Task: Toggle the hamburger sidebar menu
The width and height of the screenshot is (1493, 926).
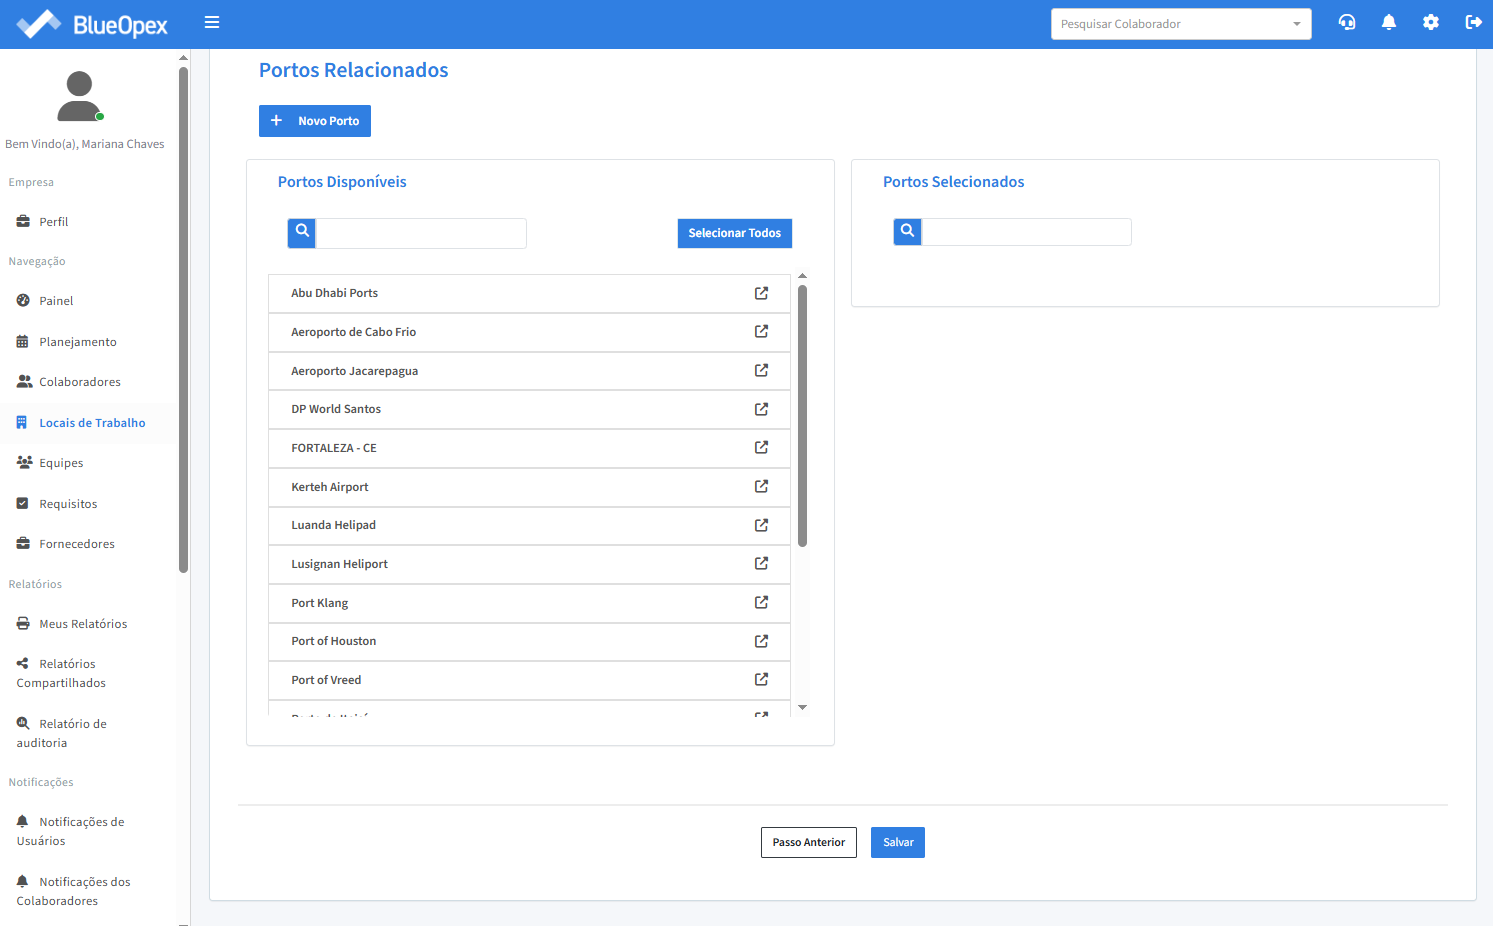Action: [x=212, y=22]
